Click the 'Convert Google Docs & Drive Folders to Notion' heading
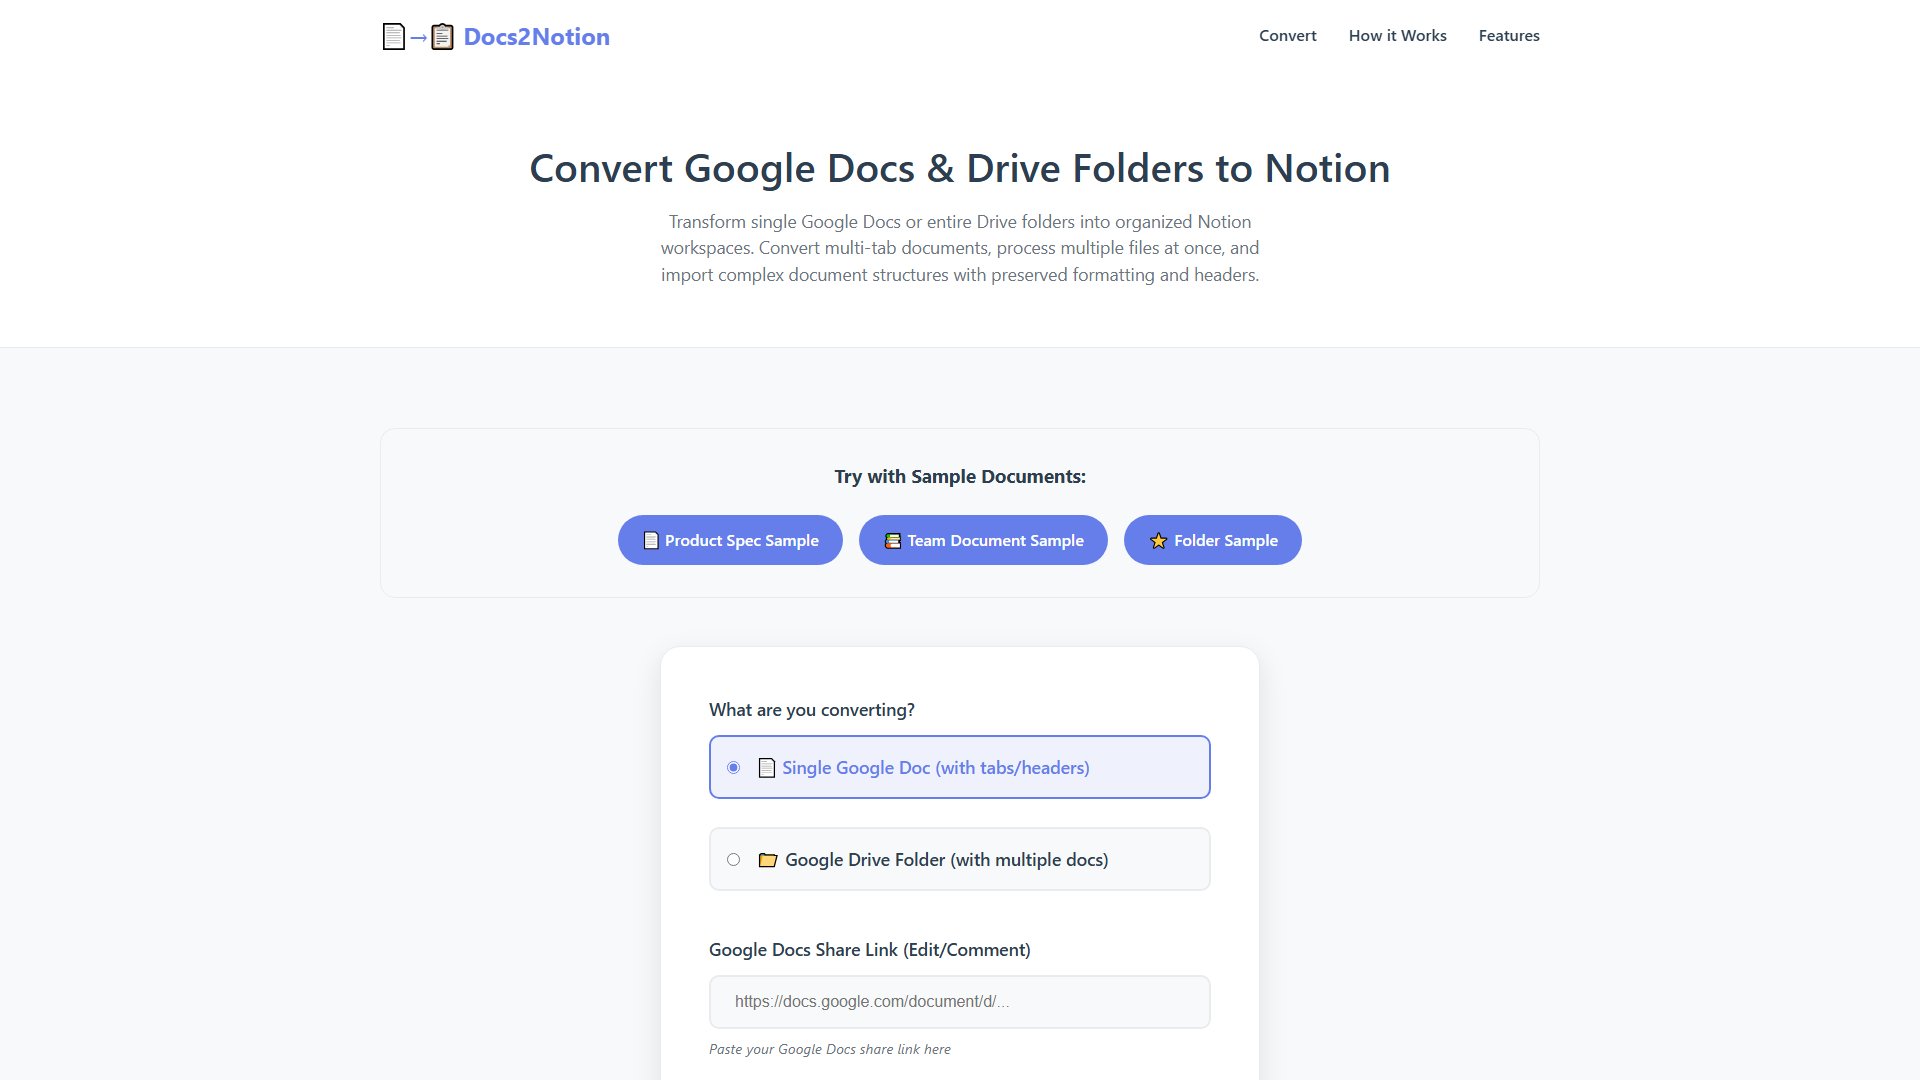The width and height of the screenshot is (1920, 1080). [x=960, y=169]
